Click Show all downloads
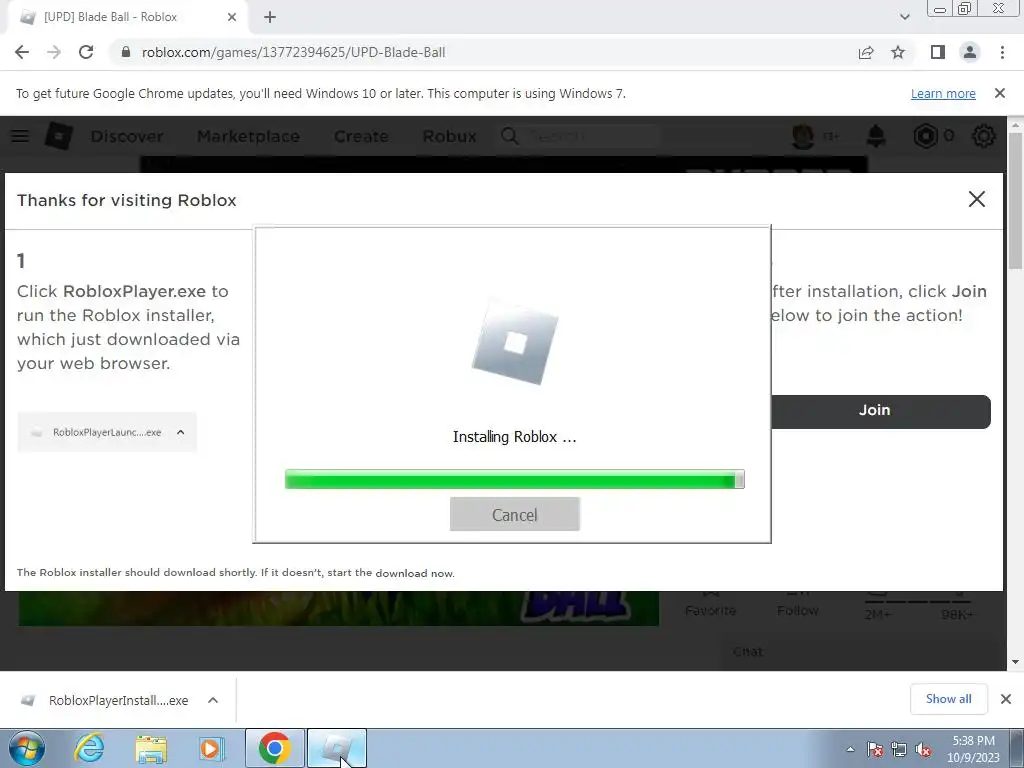This screenshot has width=1024, height=768. (948, 699)
